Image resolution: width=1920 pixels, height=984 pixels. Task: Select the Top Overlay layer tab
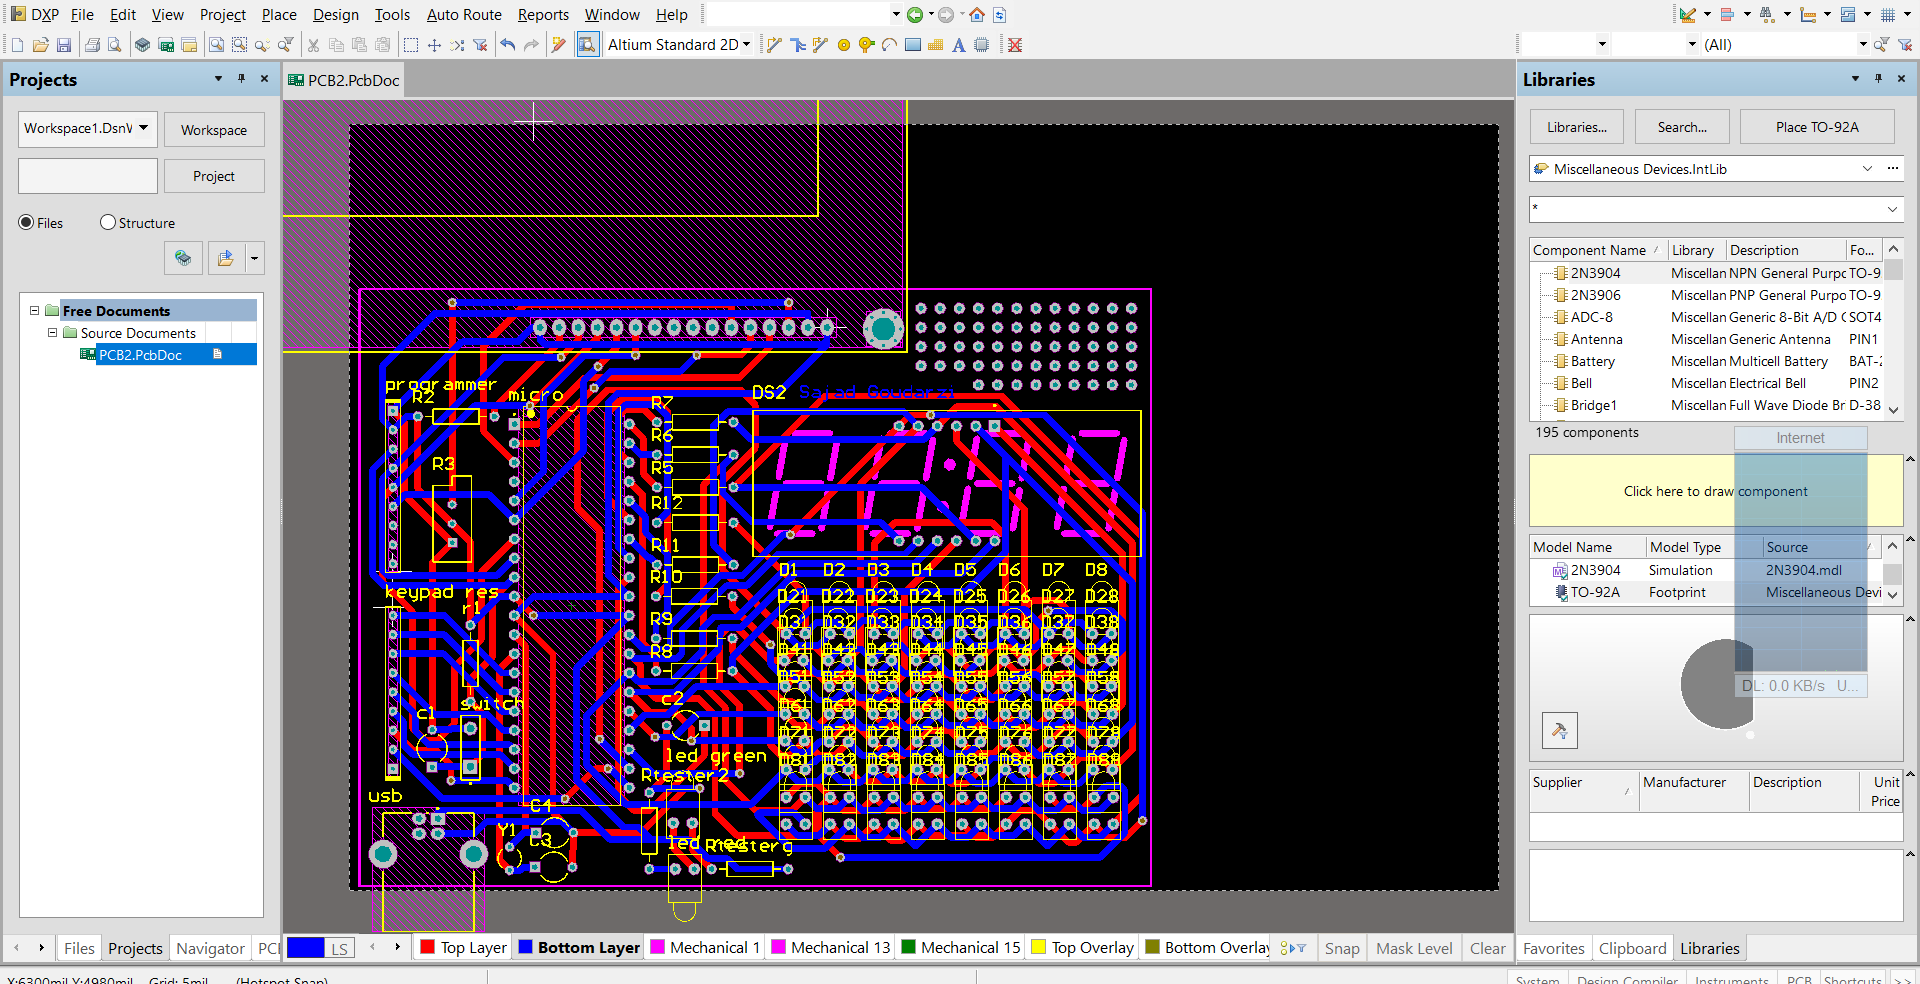(1083, 948)
